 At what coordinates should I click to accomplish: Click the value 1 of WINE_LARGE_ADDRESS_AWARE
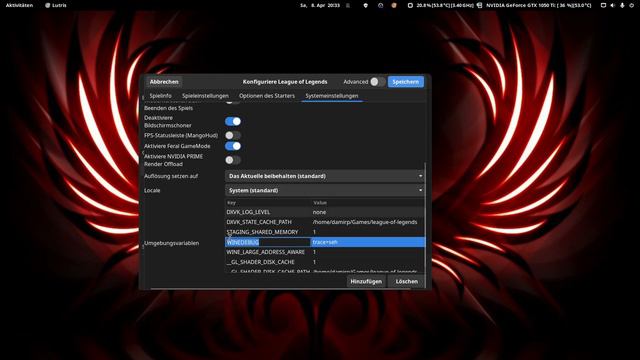tap(368, 252)
